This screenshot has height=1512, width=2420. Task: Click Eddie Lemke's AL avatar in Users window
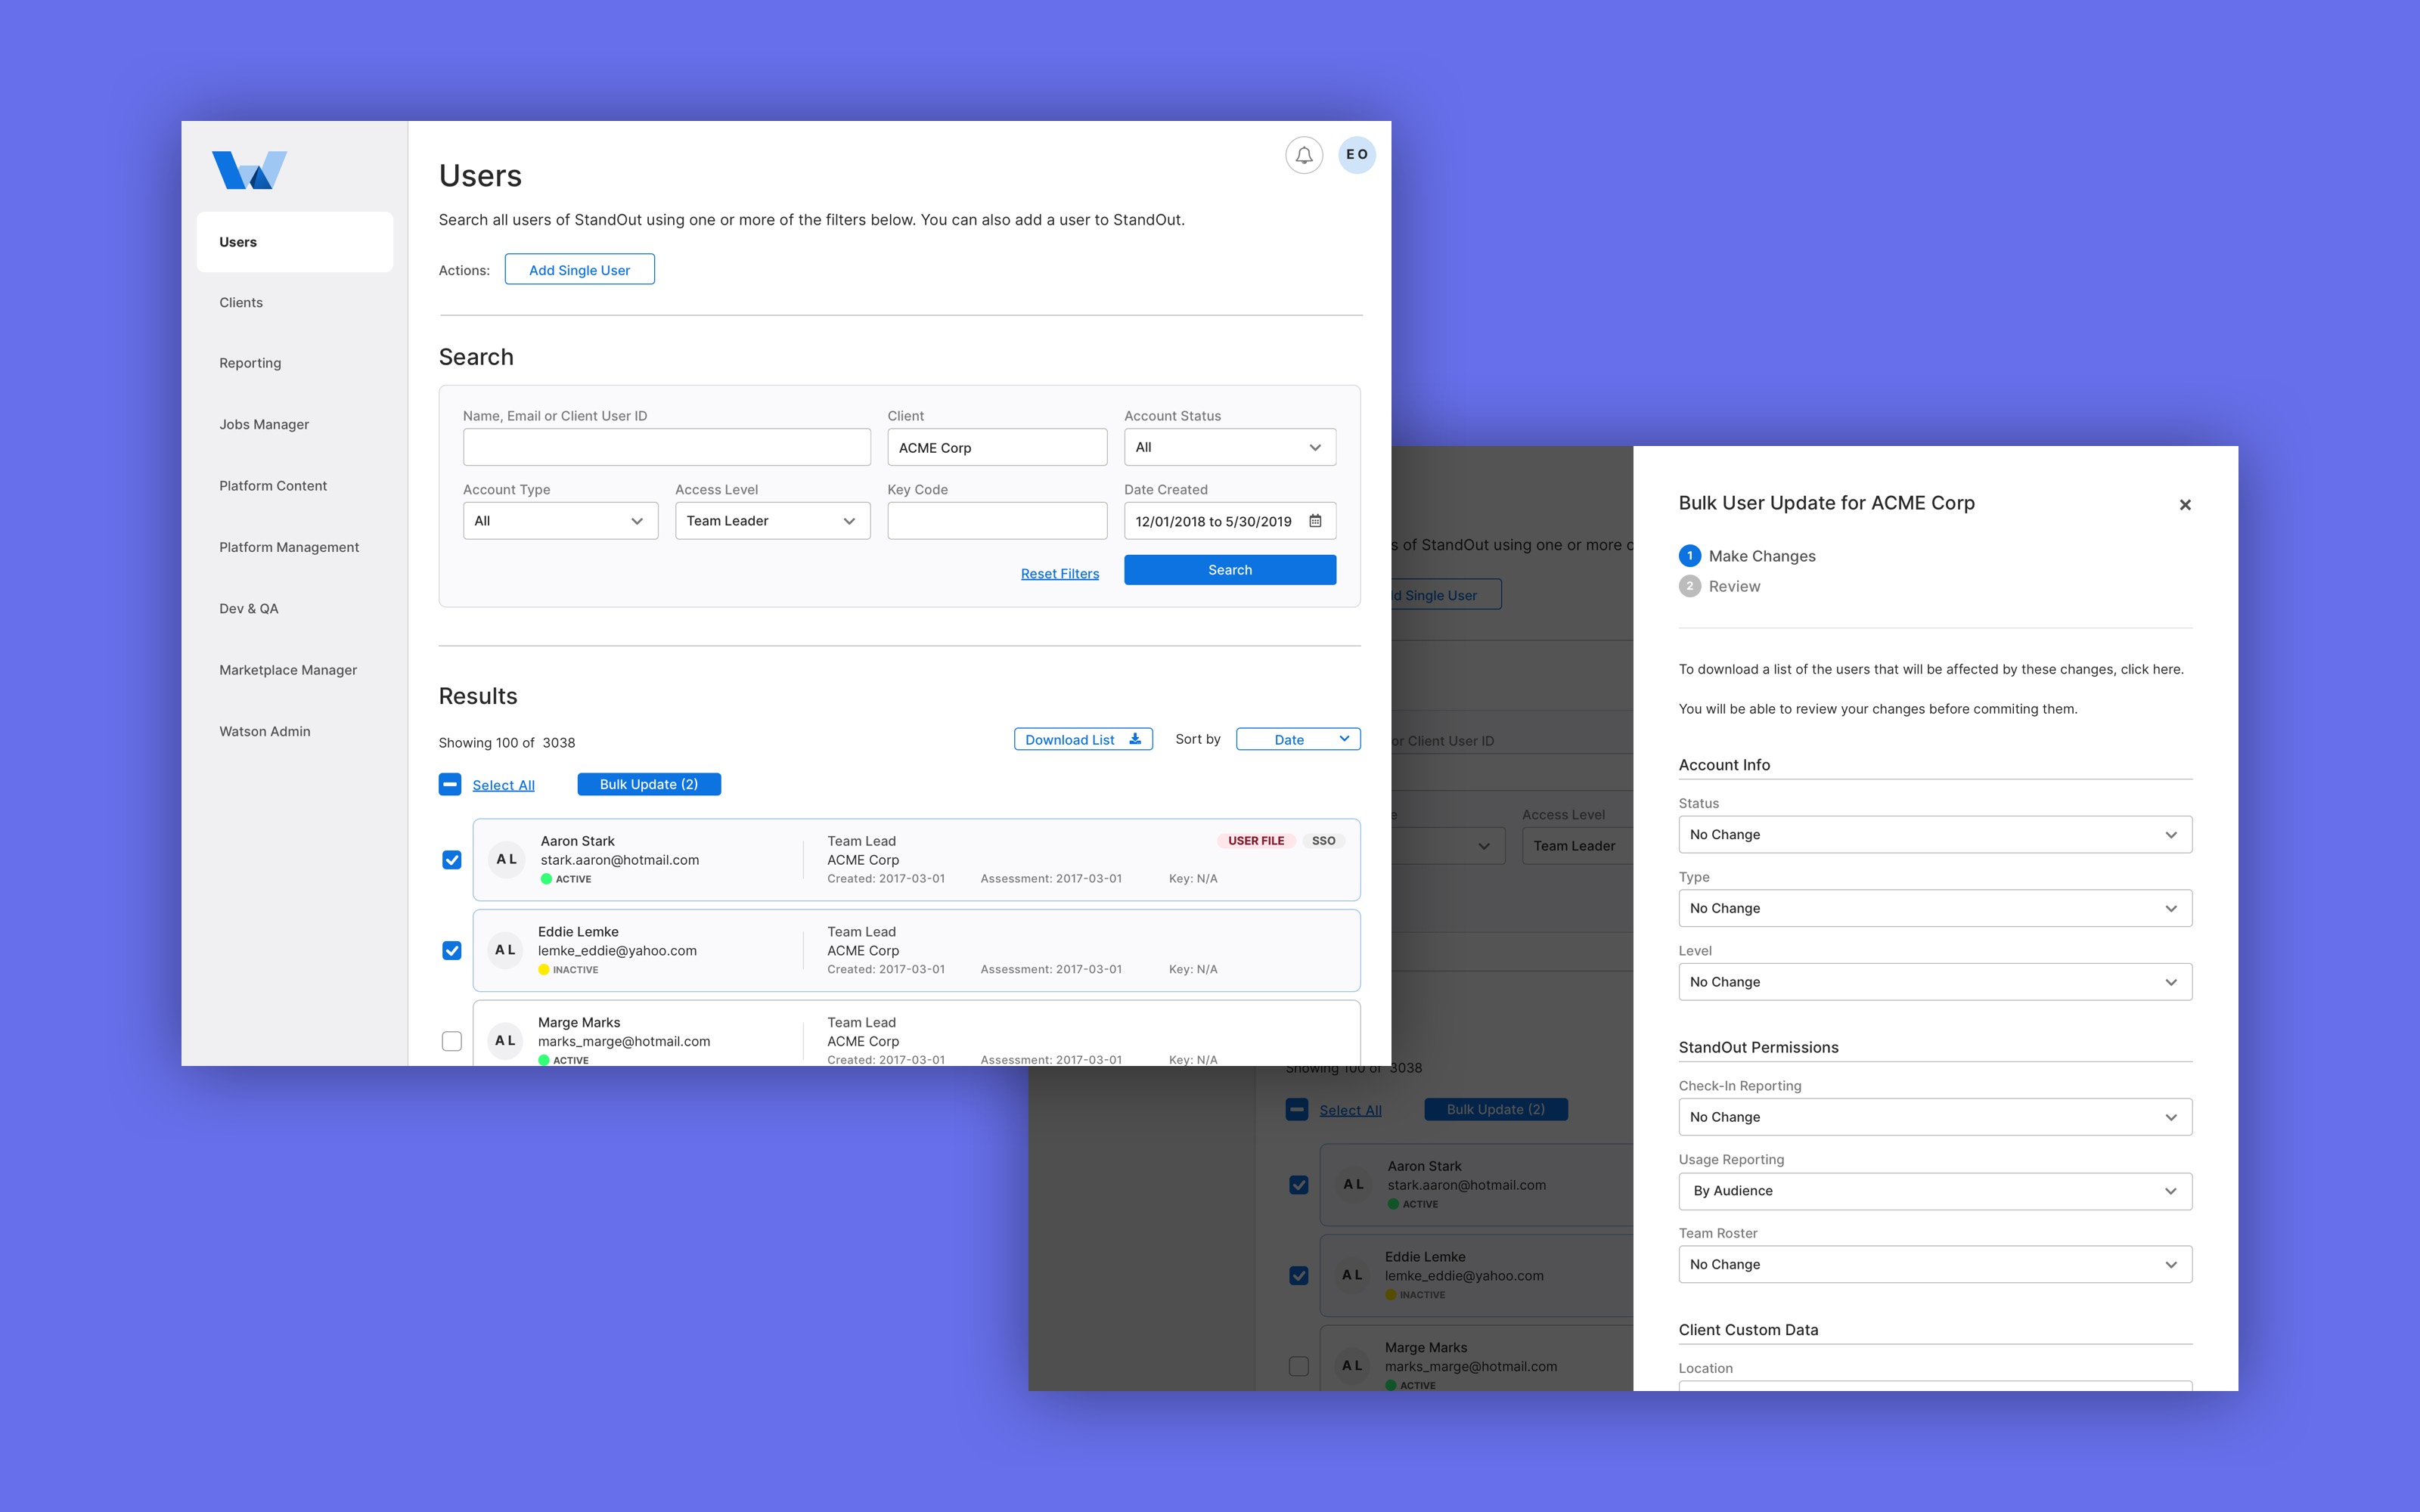[506, 950]
